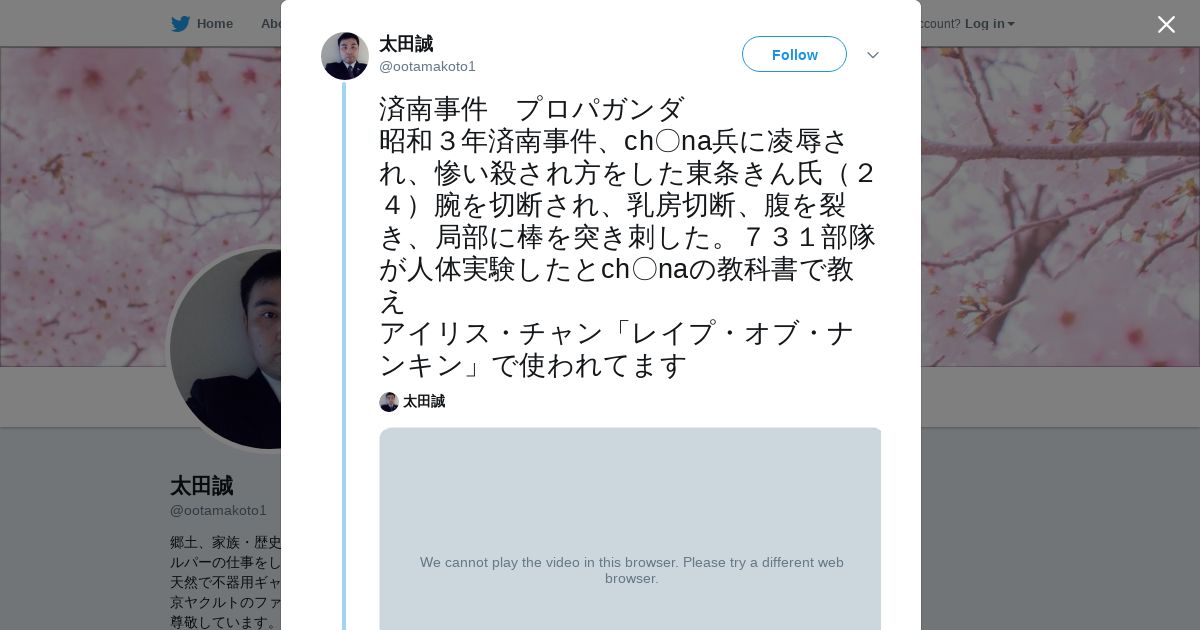Click the 太田誠 name in tweet header

coord(406,44)
